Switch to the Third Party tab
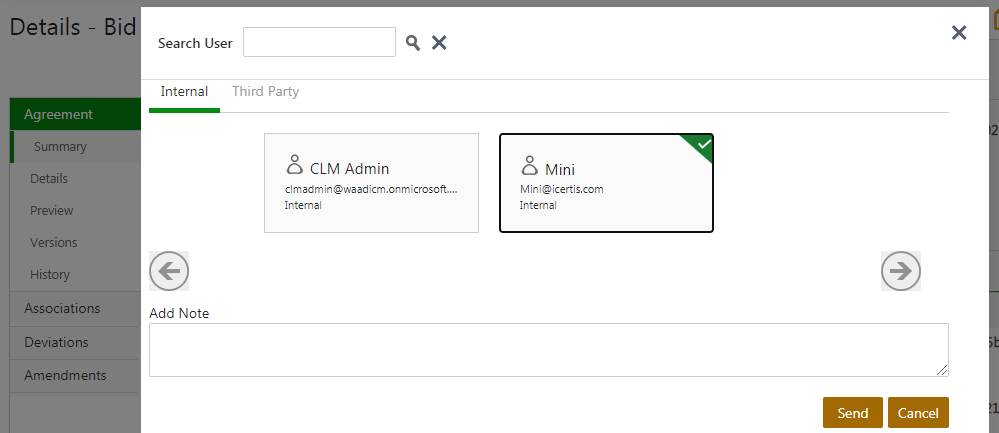 point(265,92)
